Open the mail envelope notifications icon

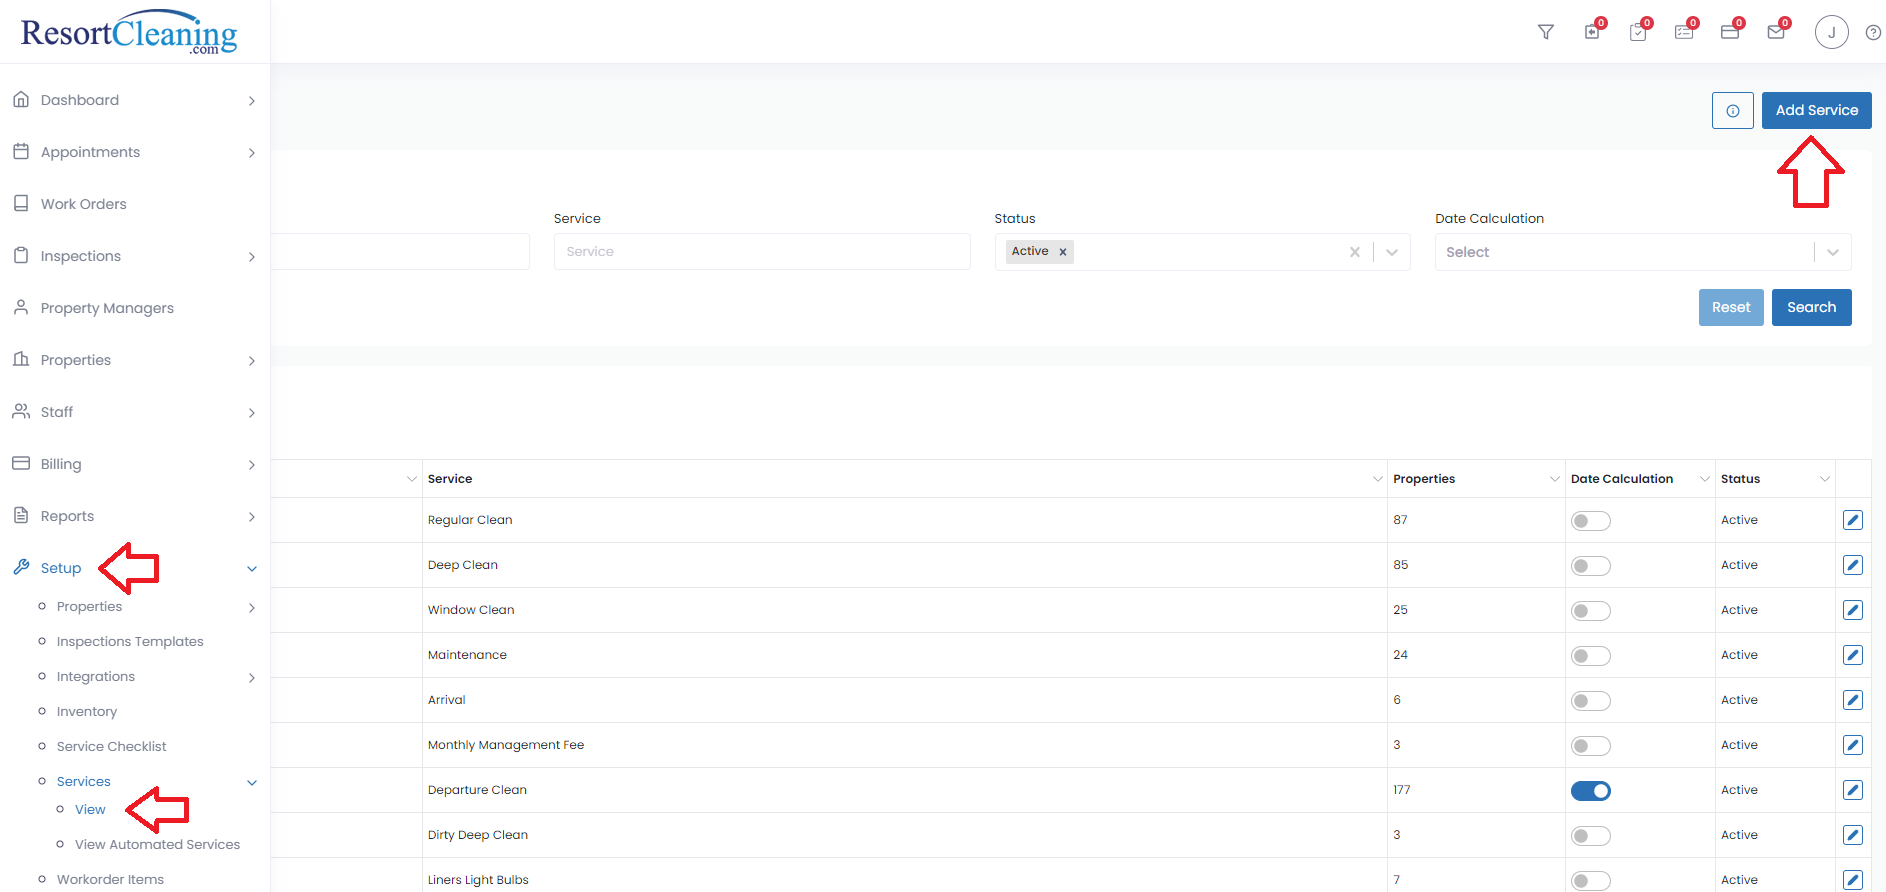click(1776, 32)
